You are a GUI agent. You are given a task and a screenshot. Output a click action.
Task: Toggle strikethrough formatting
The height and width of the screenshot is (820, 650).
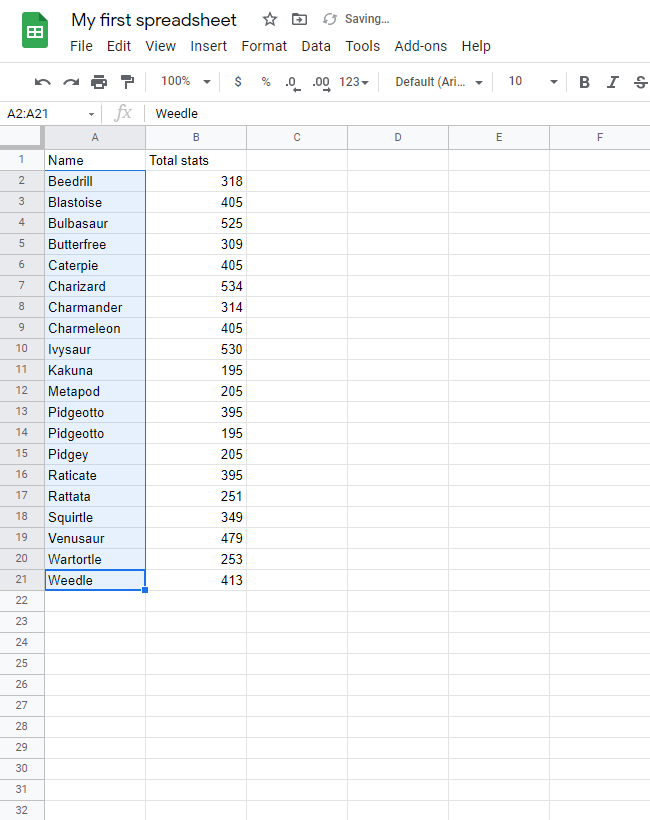pos(640,82)
